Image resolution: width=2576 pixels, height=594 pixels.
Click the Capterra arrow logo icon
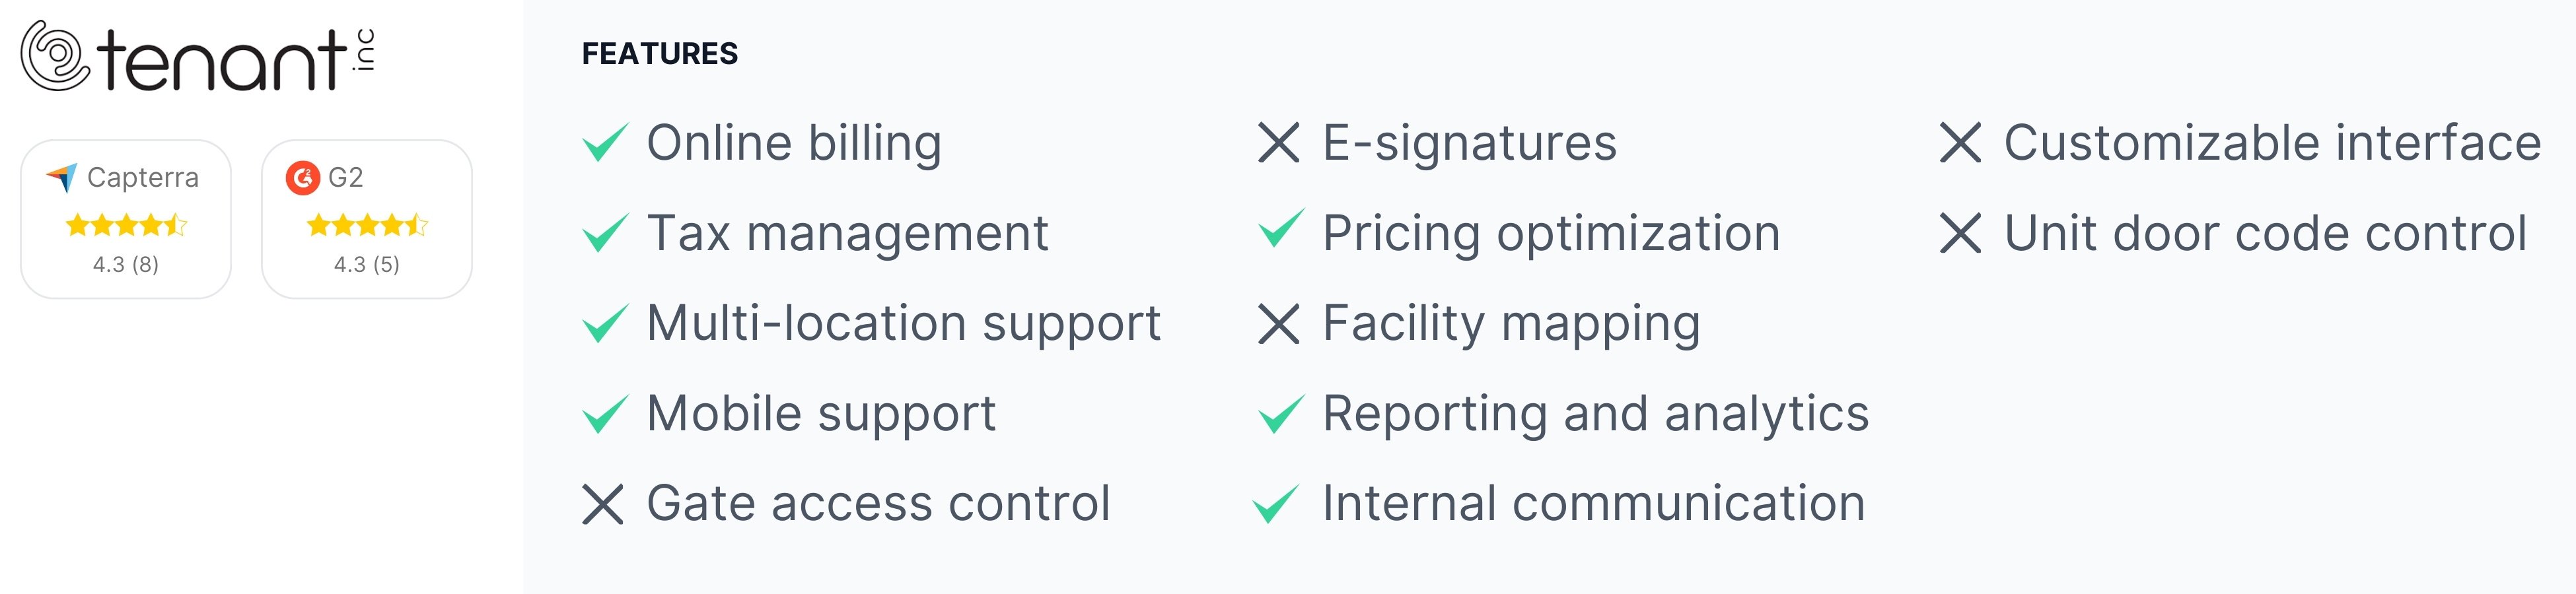(x=62, y=178)
